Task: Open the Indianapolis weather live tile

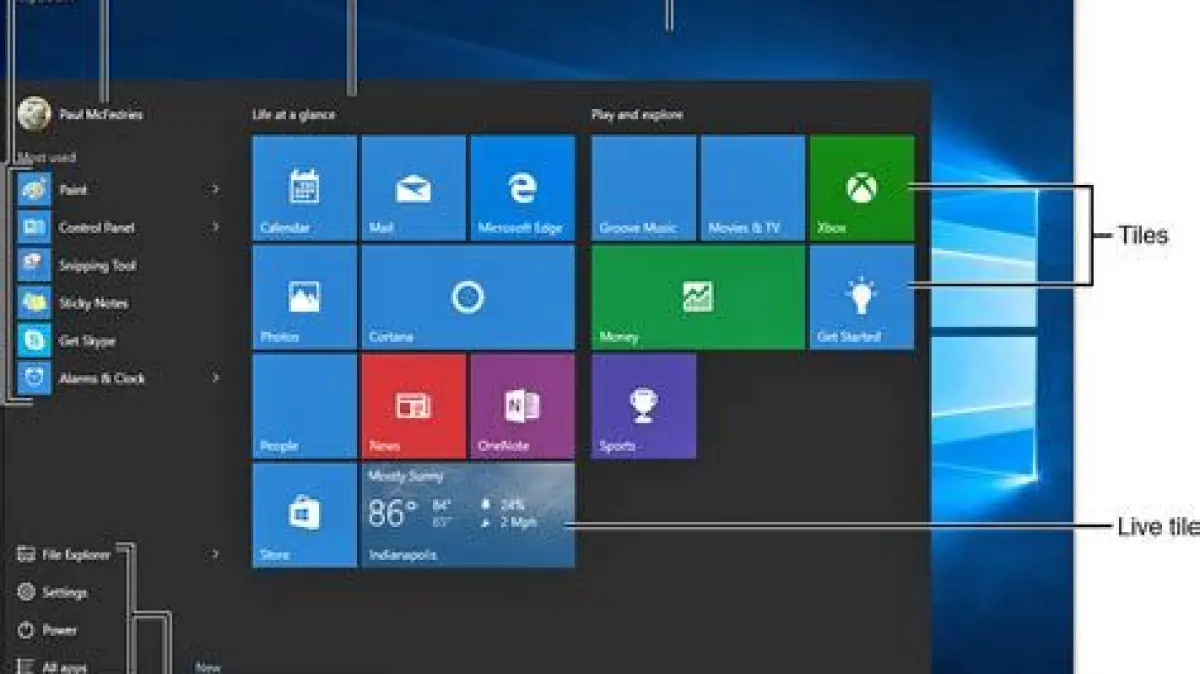Action: coord(467,515)
